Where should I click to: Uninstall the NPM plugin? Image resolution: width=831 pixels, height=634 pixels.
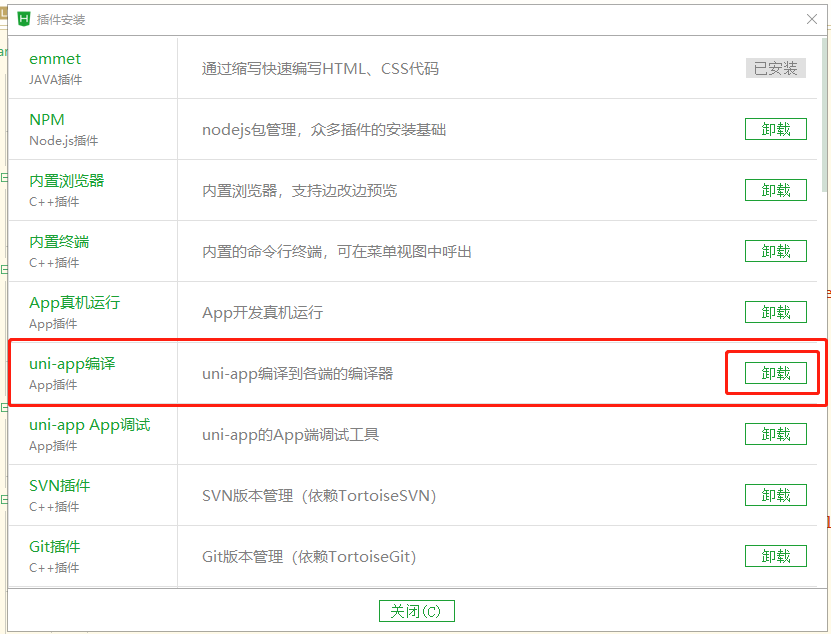775,129
